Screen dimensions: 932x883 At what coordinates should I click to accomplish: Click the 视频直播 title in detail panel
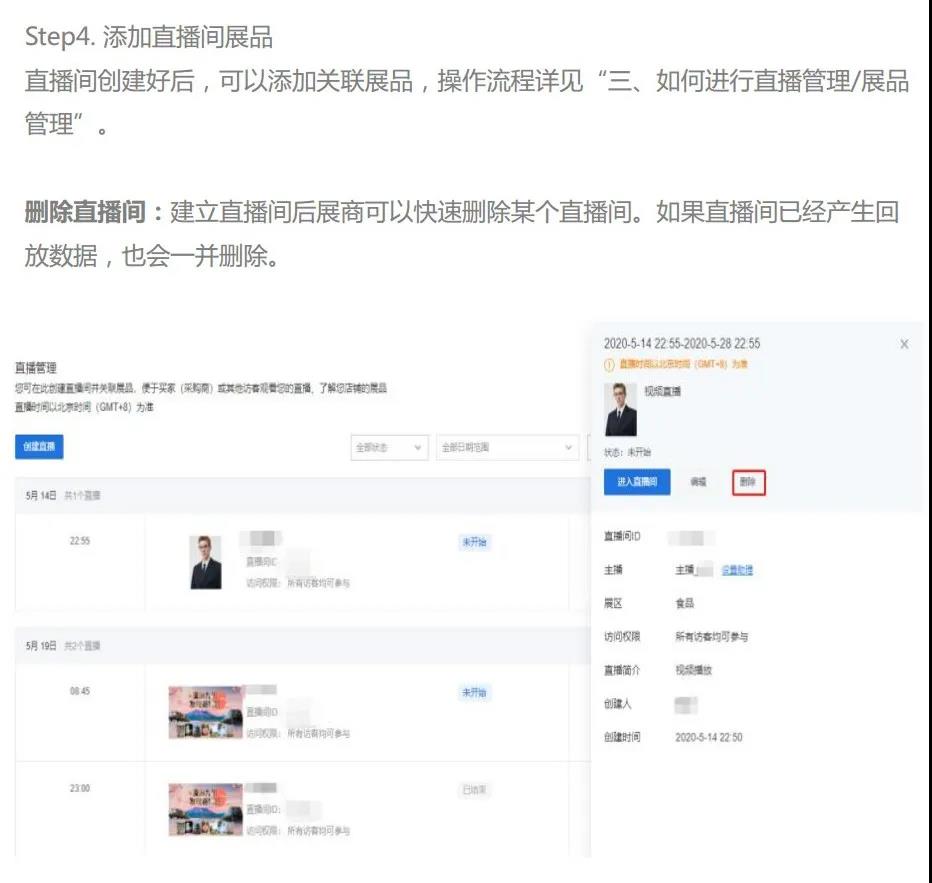(662, 392)
